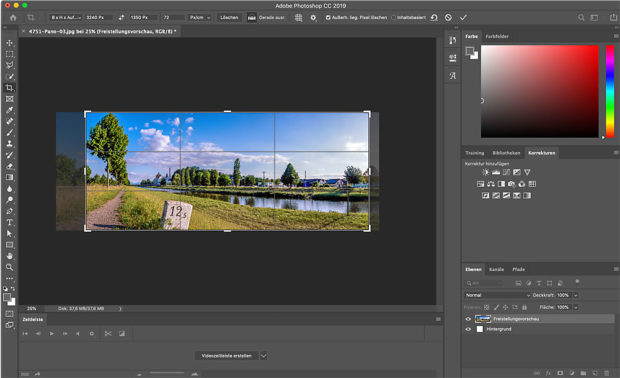Screen dimensions: 620x378
Task: Select the Rectangle shape tool
Action: (x=9, y=245)
